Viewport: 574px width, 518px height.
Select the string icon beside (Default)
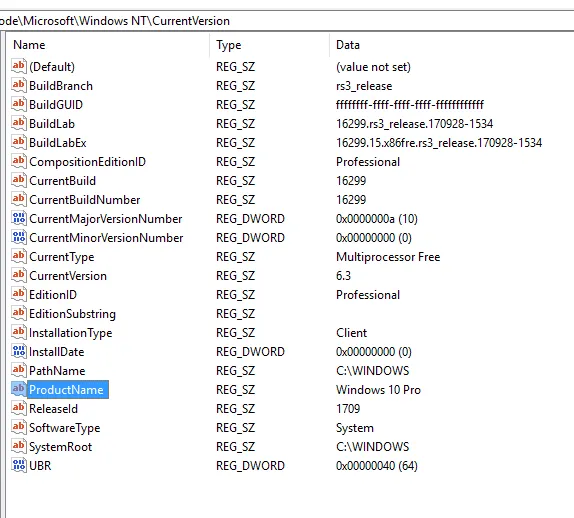(x=19, y=66)
